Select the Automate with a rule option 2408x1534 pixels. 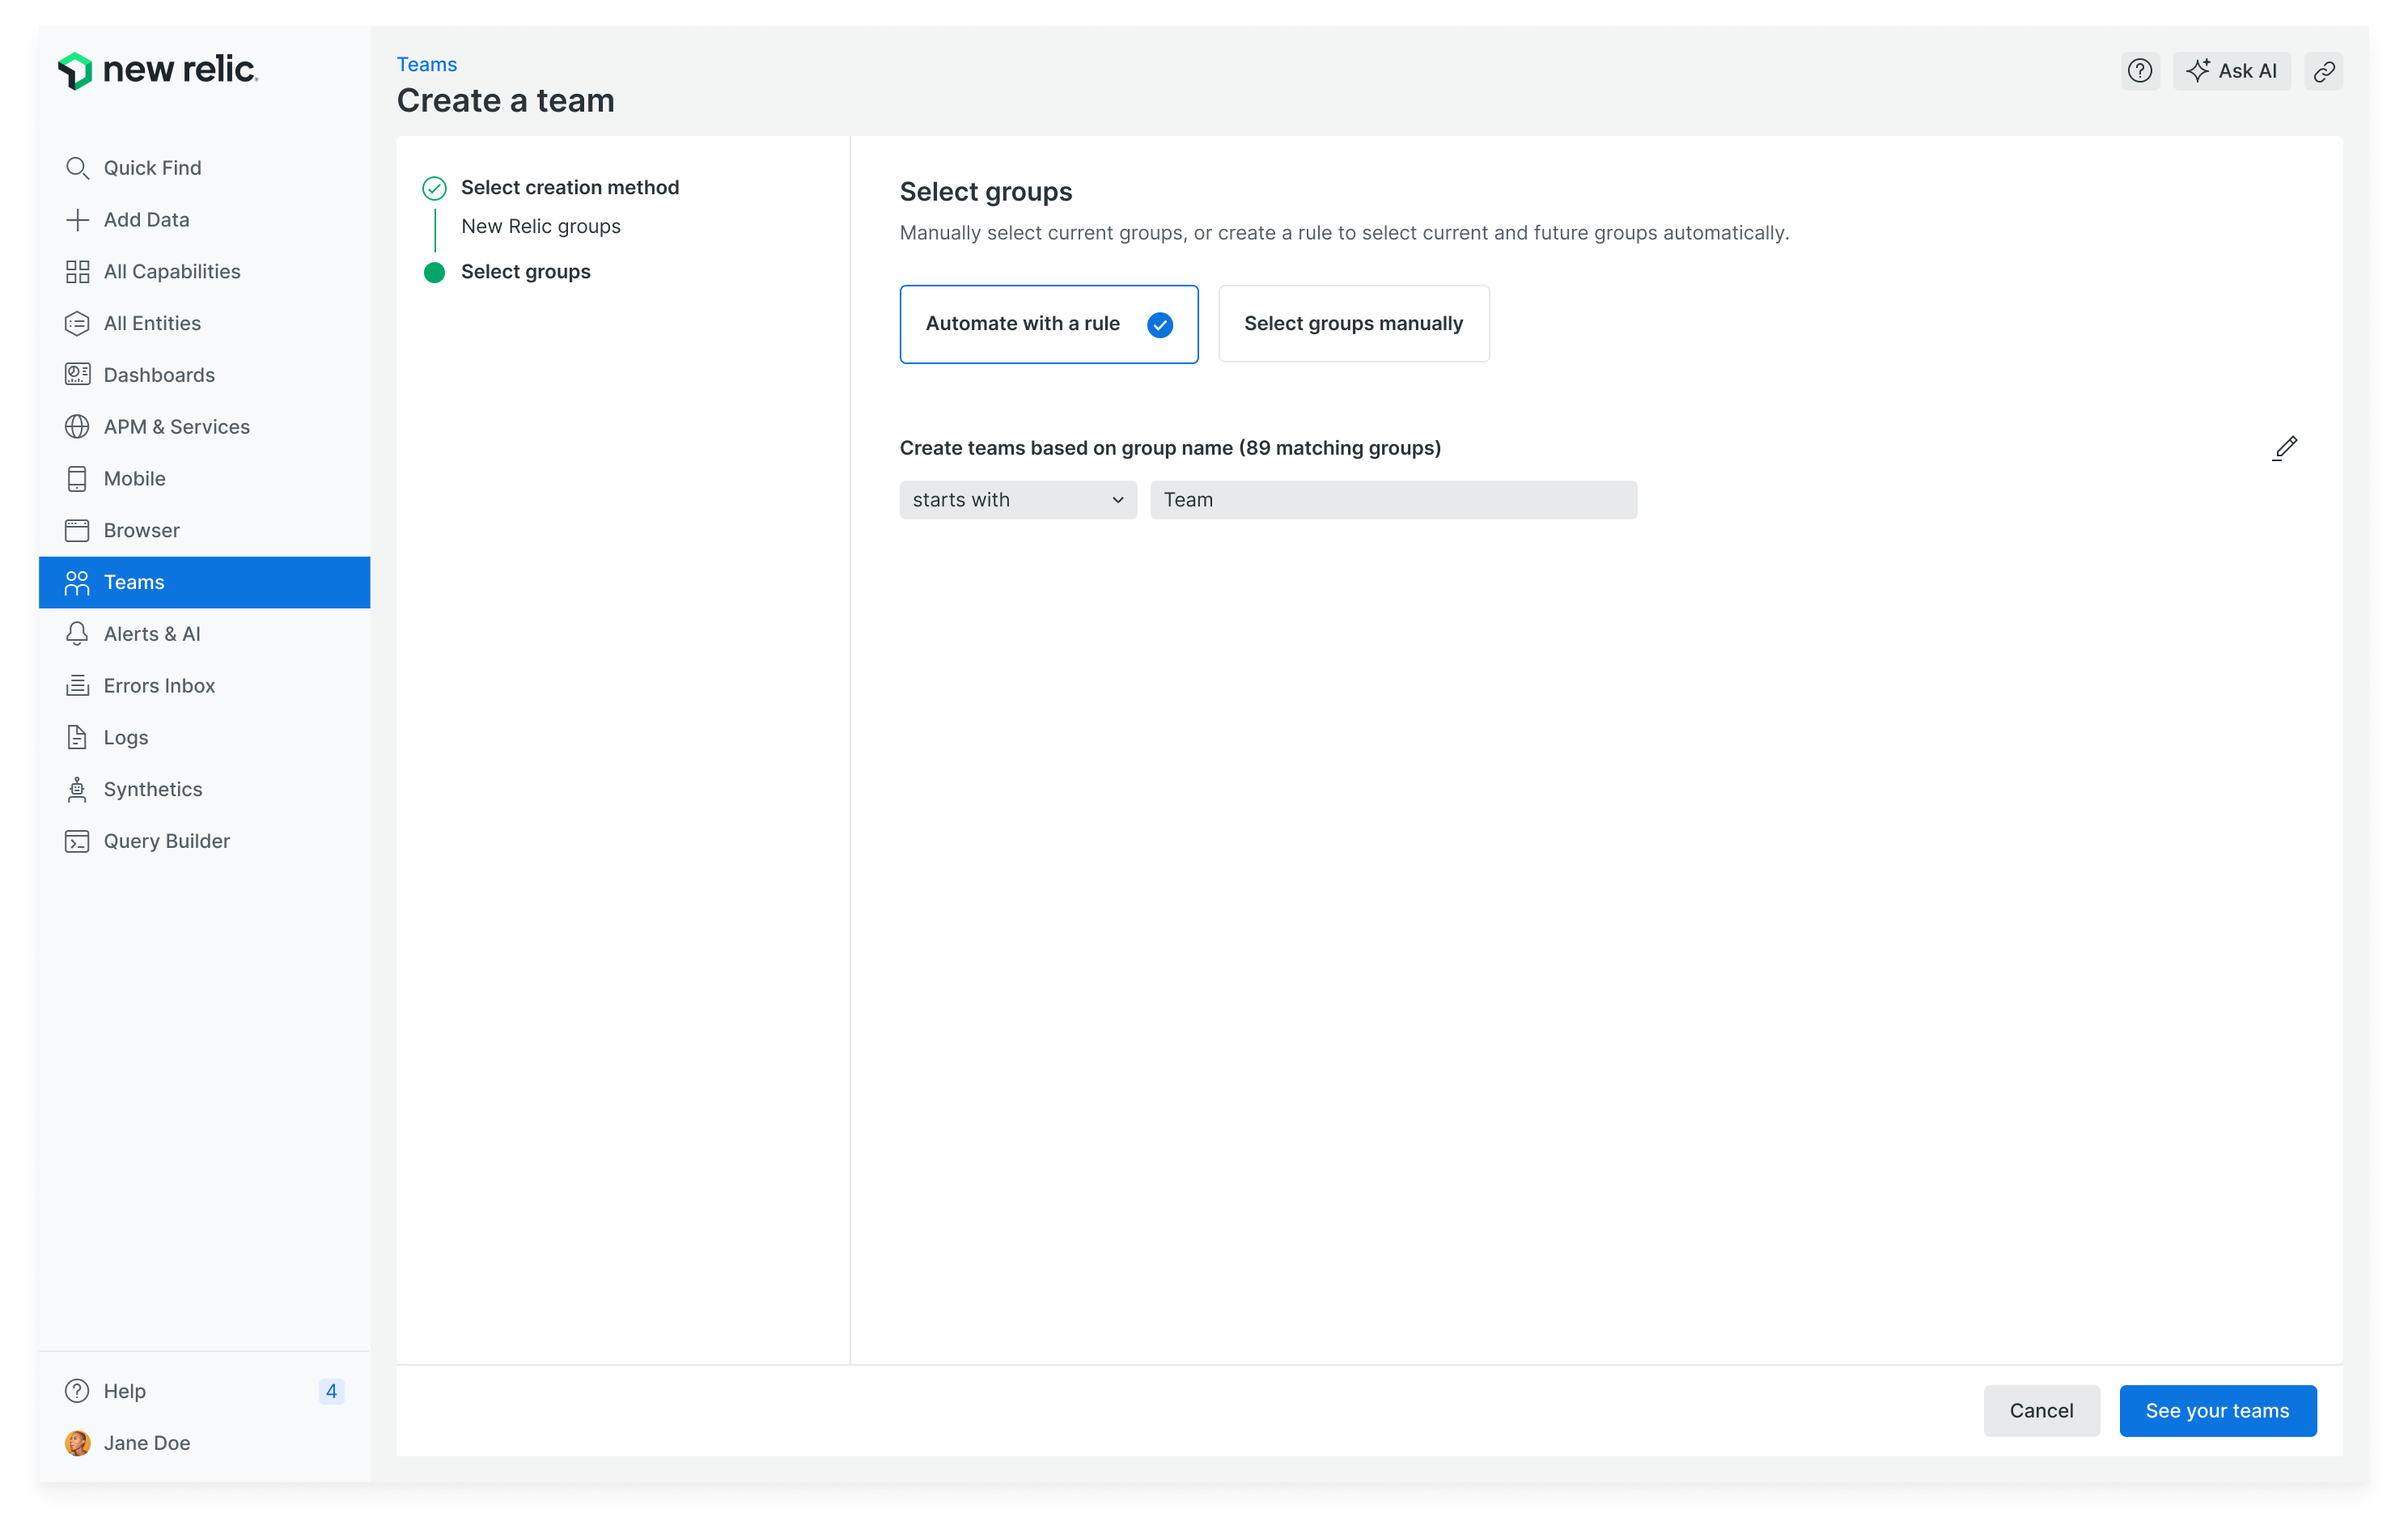(x=1048, y=324)
